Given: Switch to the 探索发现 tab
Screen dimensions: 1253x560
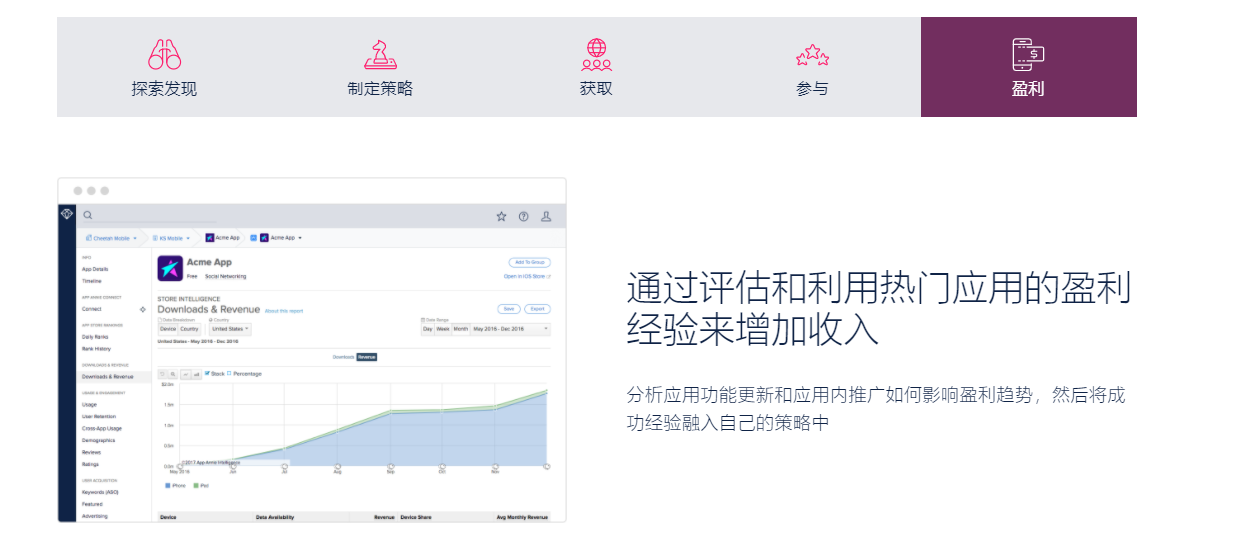Looking at the screenshot, I should [x=164, y=67].
